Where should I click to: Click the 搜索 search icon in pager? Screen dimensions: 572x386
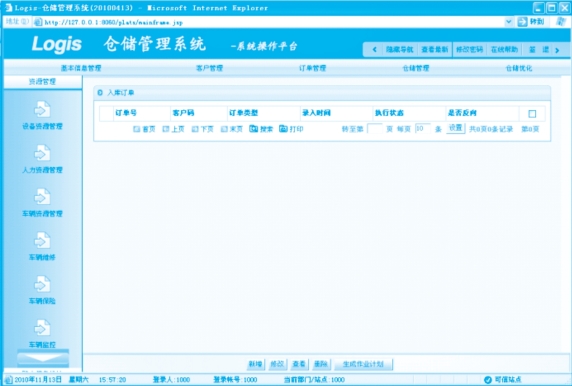[x=253, y=129]
